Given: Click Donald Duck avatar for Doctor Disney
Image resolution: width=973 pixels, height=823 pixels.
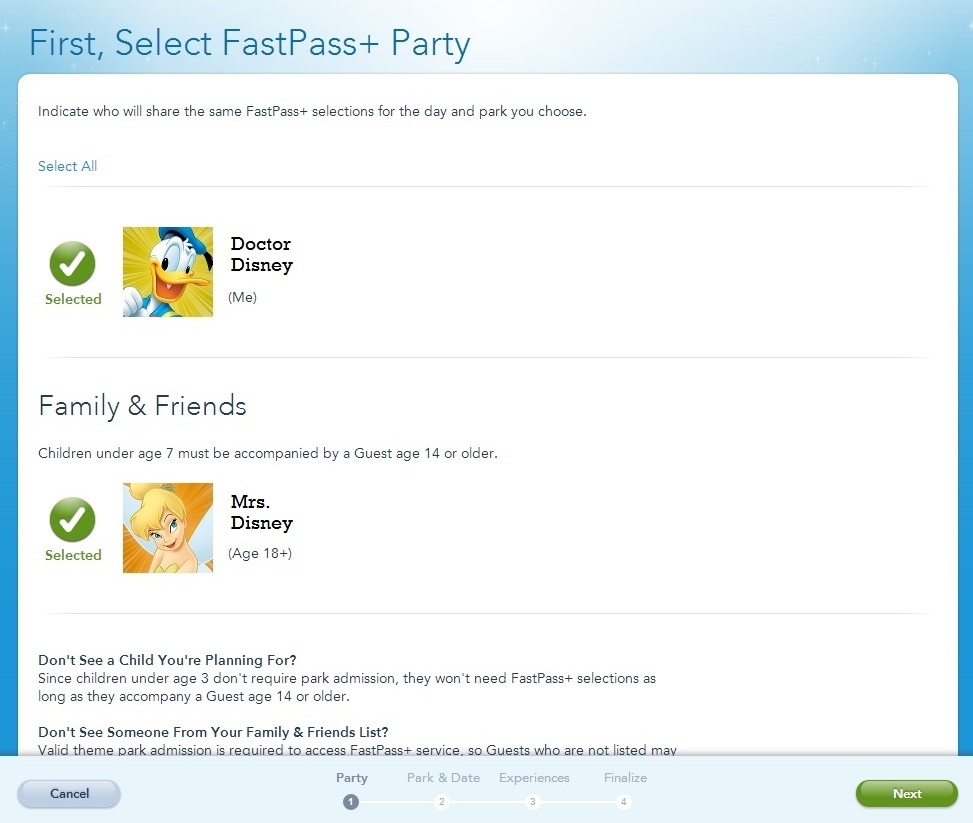Looking at the screenshot, I should tap(168, 272).
